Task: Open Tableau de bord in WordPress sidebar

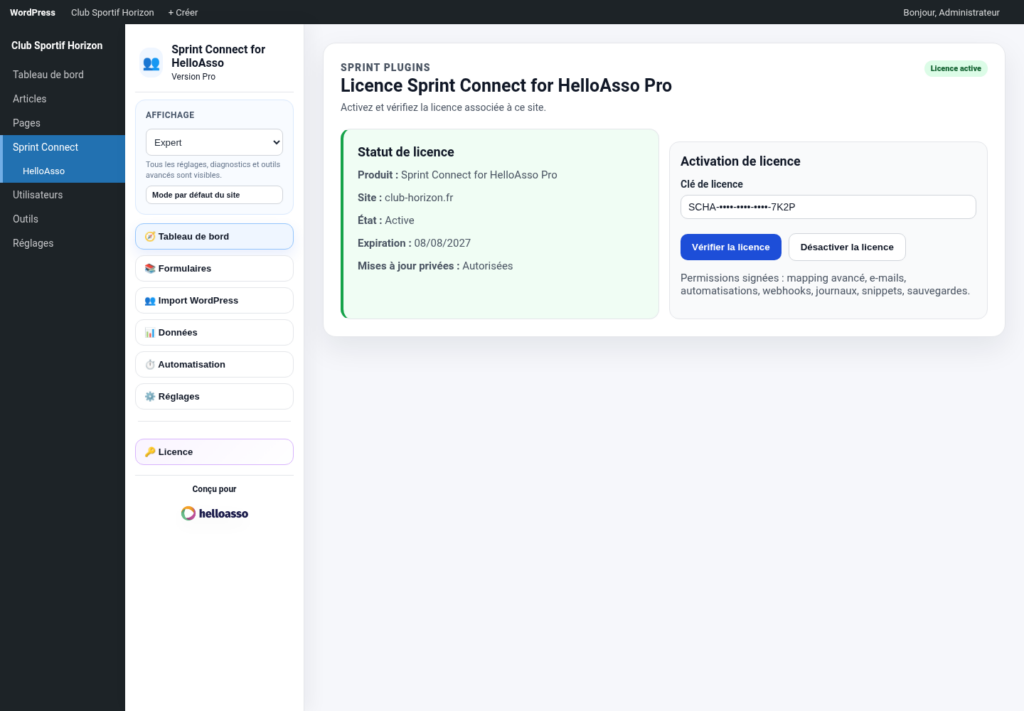Action: [62, 74]
